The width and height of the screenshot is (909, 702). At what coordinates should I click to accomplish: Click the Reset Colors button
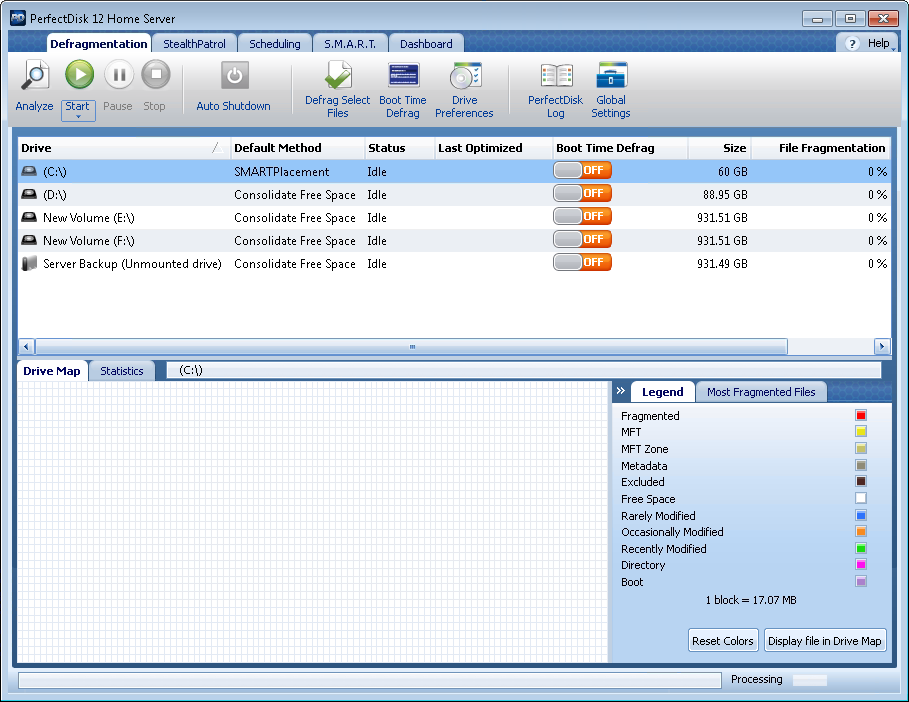point(723,641)
